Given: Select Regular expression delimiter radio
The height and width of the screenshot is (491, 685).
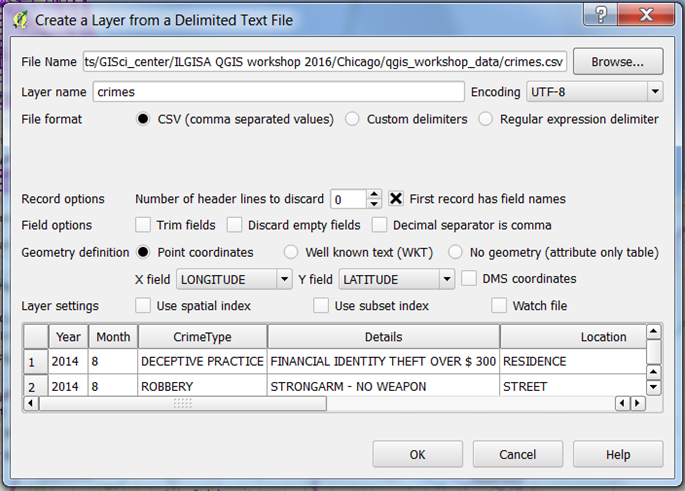Looking at the screenshot, I should tap(485, 119).
